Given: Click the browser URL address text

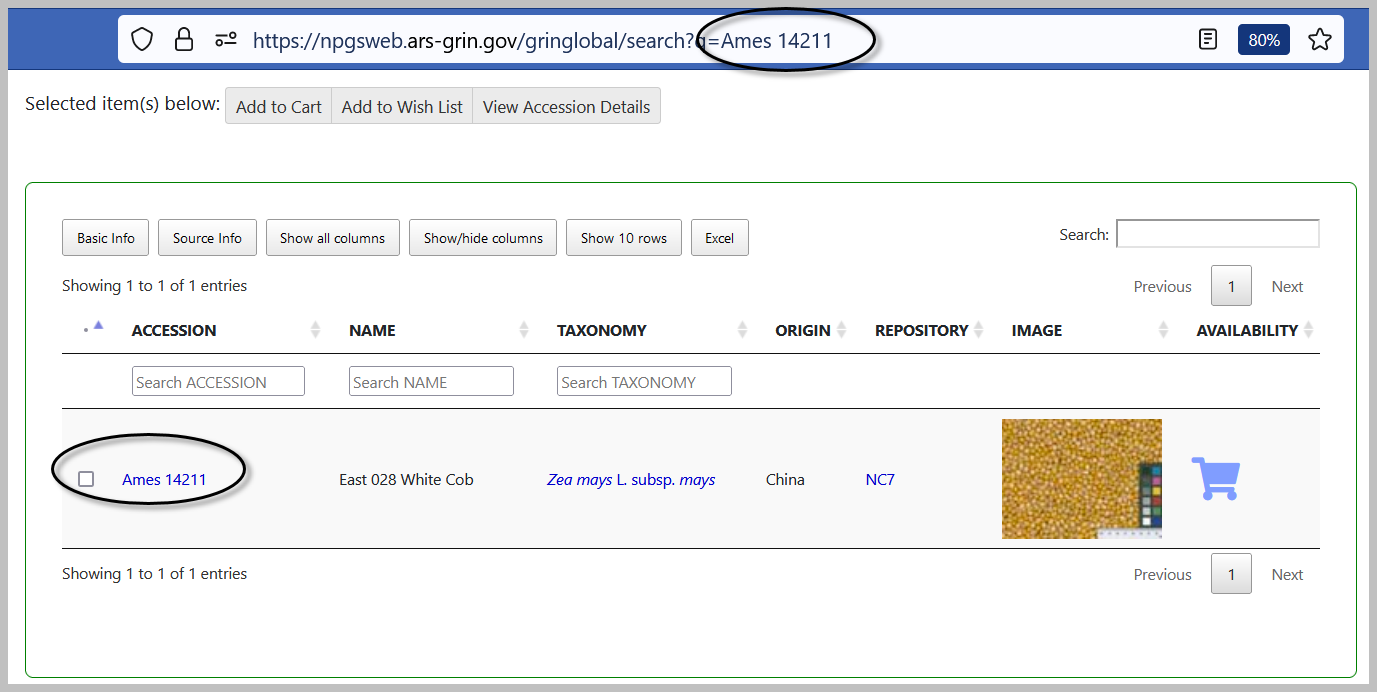Looking at the screenshot, I should [542, 40].
